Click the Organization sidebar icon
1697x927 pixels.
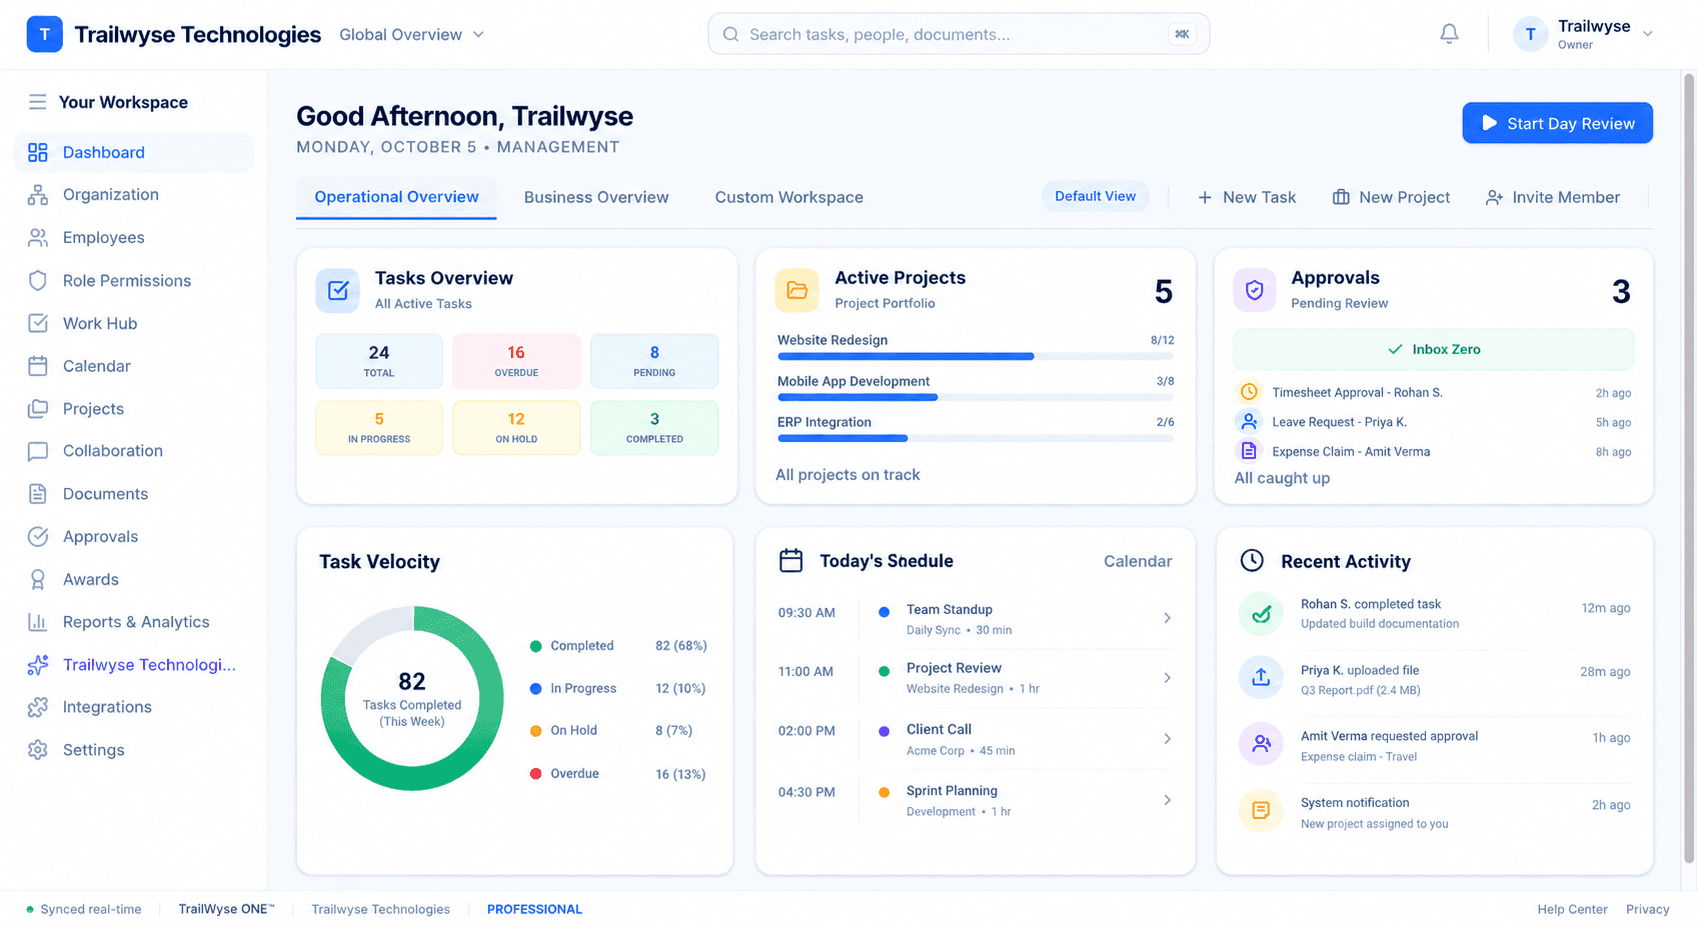pos(38,195)
